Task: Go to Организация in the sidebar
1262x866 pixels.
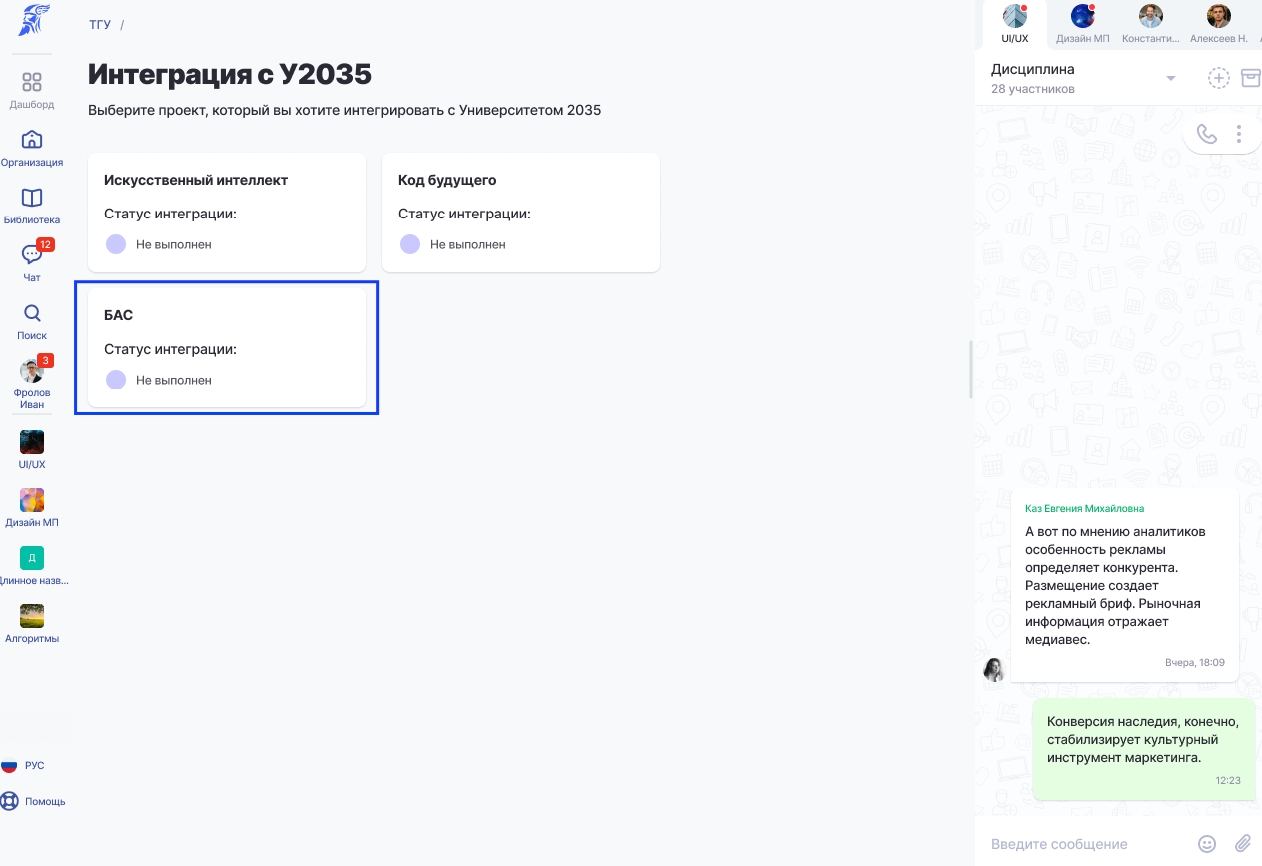Action: [32, 139]
